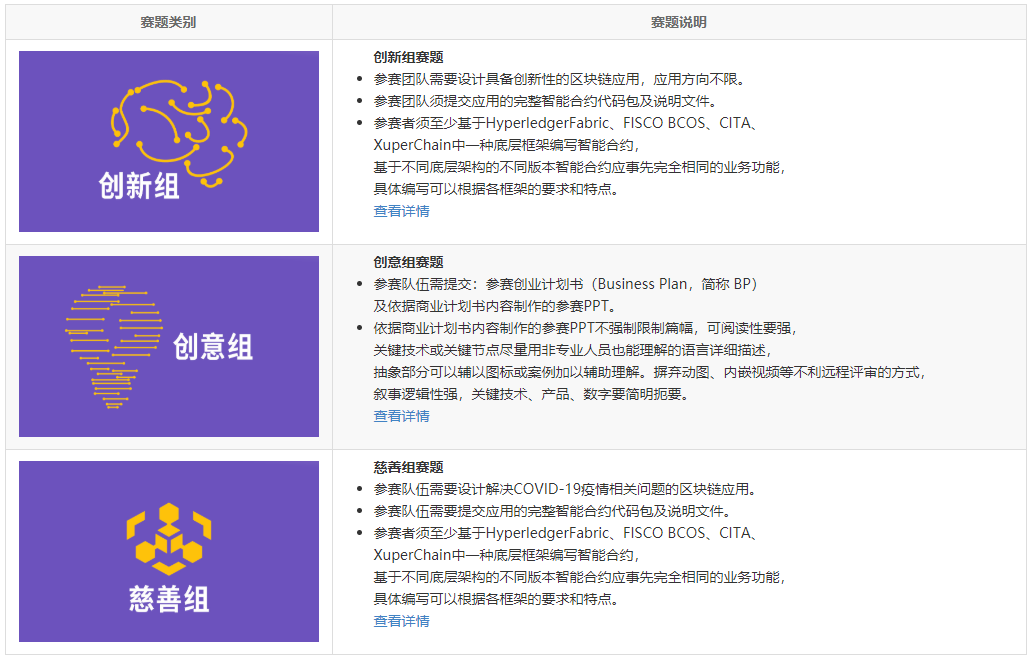Click the line 参赛团队须提交应用的完整智能合约代码包及说明文件
Viewport: 1031px width, 660px height.
coord(545,101)
